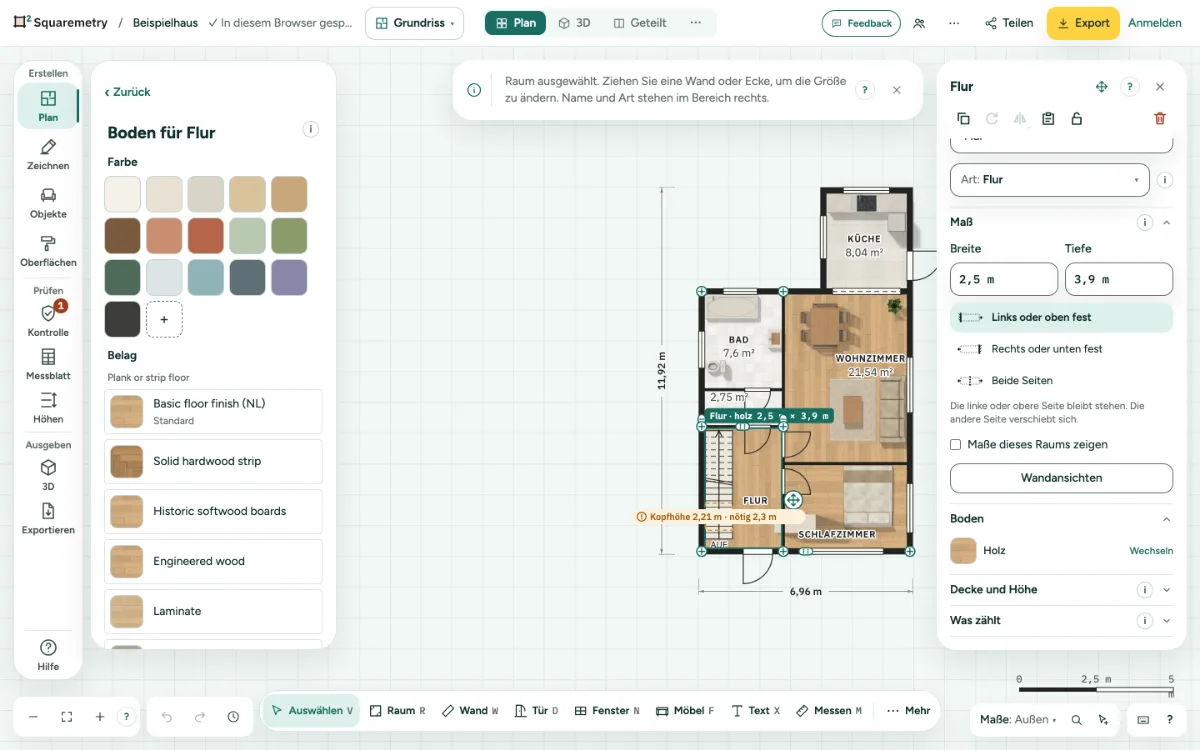The image size is (1200, 750).
Task: Open the history clock in the bottom bar
Action: 233,717
